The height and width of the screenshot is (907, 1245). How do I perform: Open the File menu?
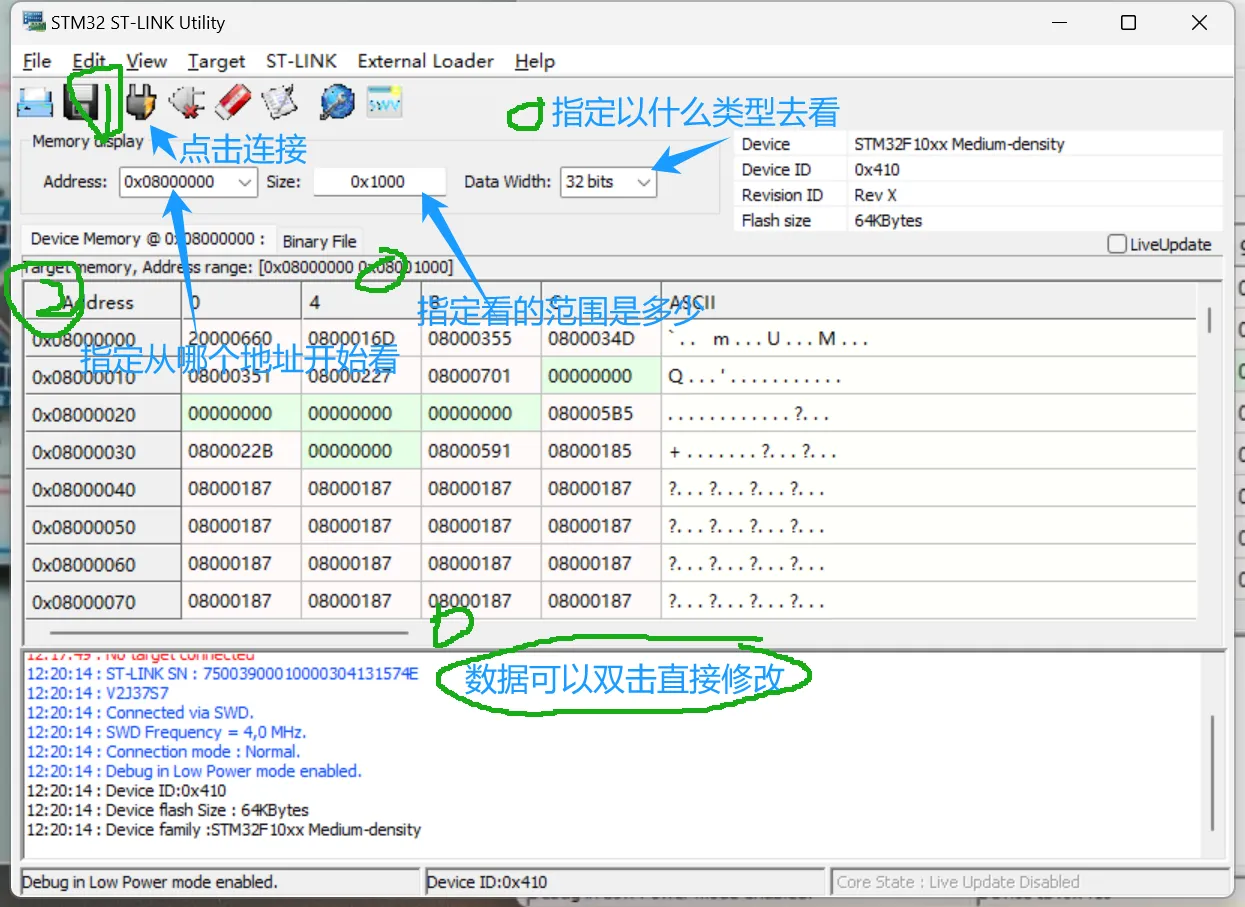coord(36,61)
